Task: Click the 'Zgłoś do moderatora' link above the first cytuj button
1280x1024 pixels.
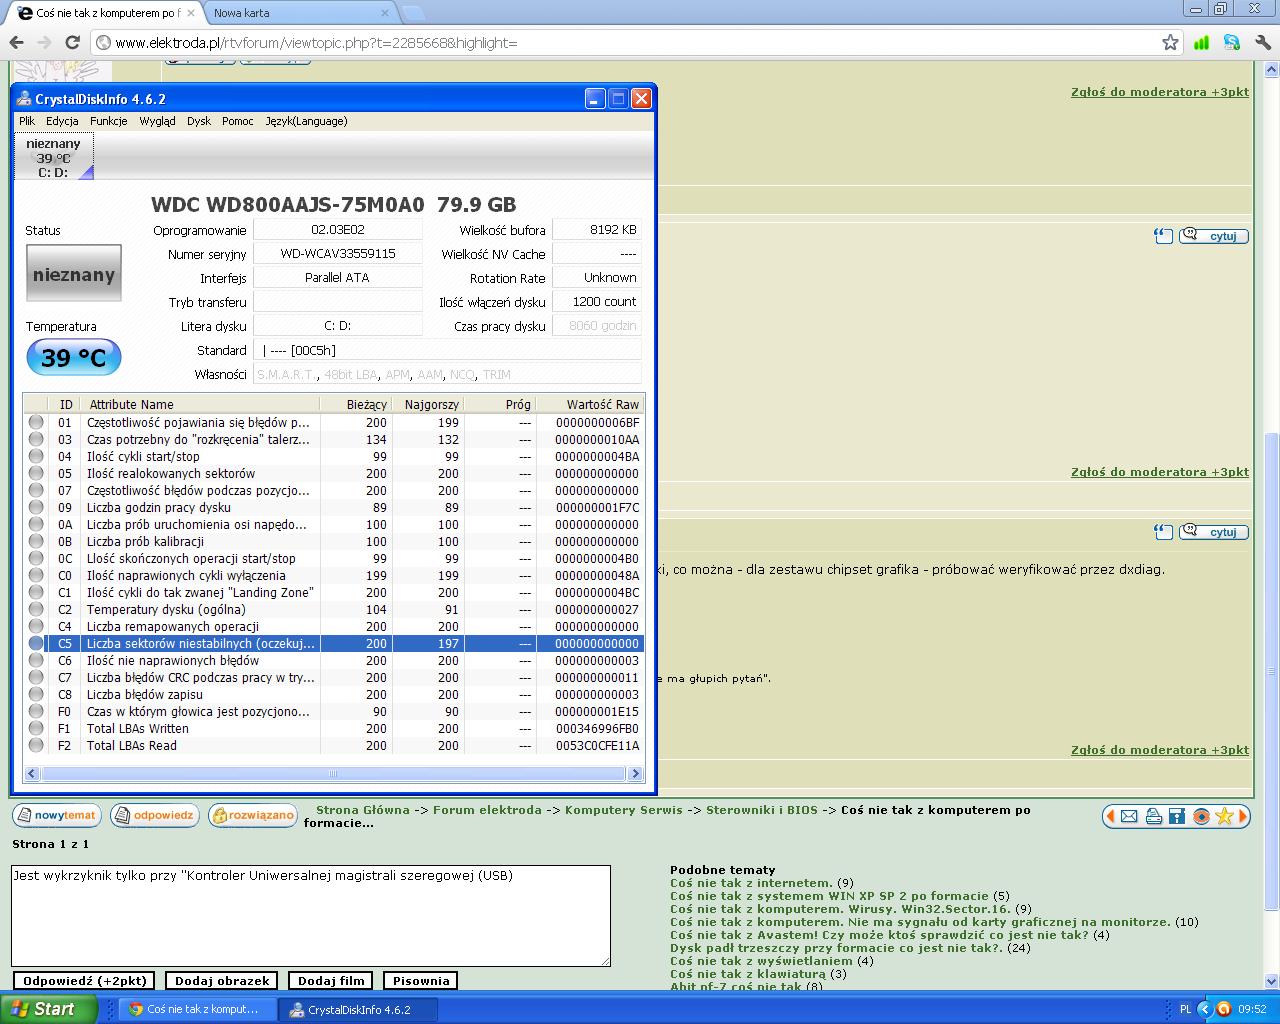Action: [x=1160, y=92]
